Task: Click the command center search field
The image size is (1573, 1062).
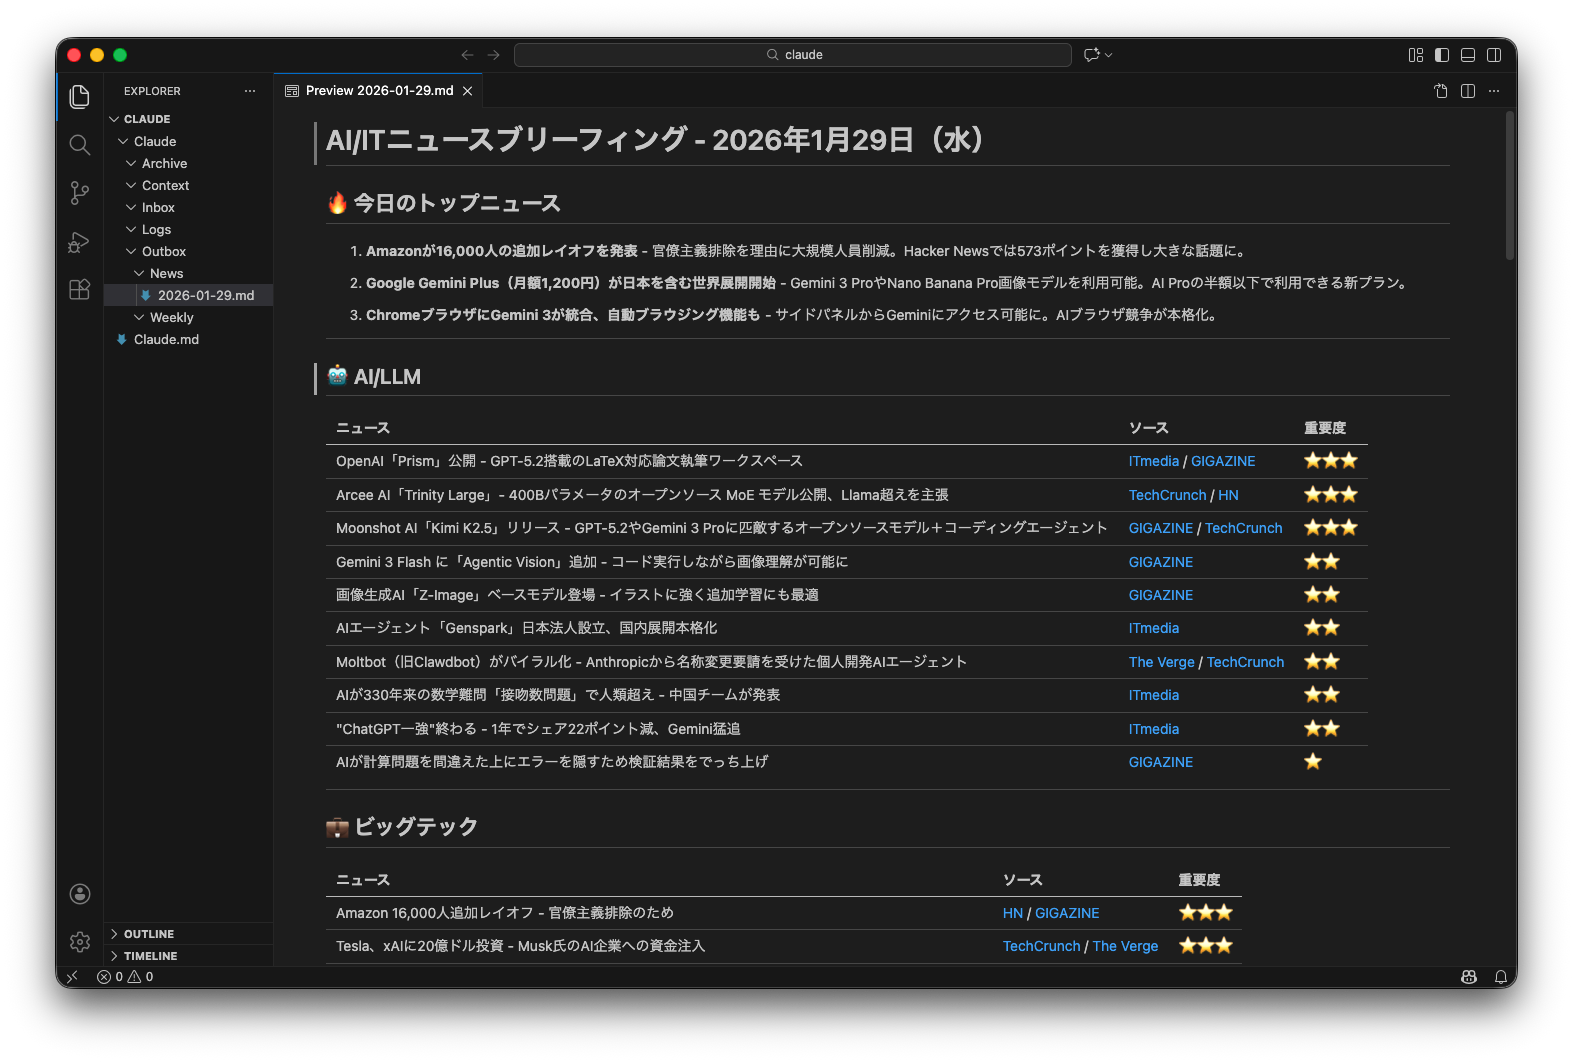Action: [793, 55]
